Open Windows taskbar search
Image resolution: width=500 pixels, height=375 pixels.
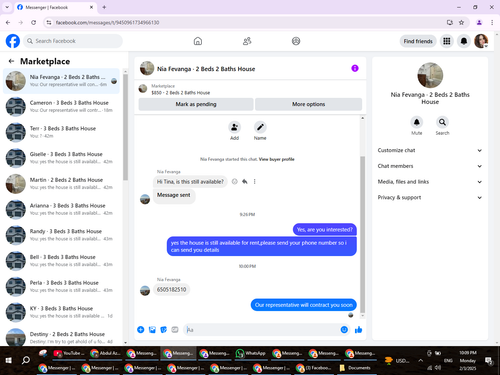tap(26, 360)
